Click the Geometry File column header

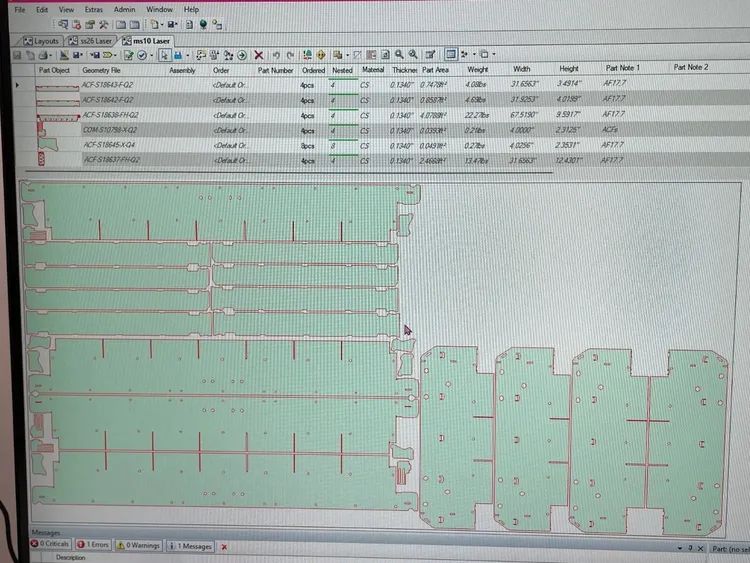coord(102,70)
